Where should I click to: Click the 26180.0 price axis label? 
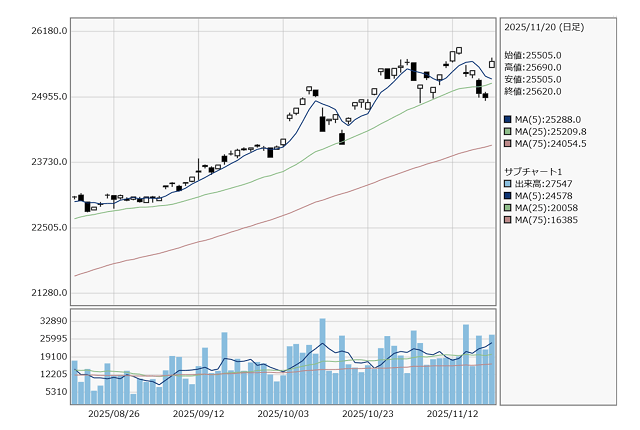pyautogui.click(x=48, y=31)
